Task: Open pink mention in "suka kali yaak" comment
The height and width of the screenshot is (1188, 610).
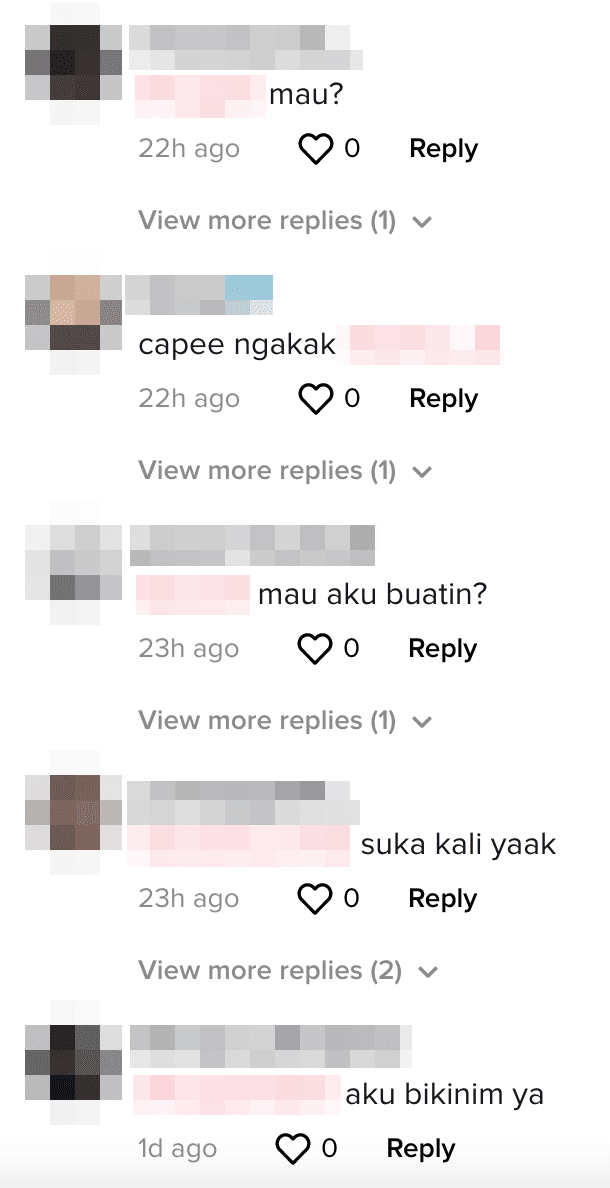Action: (238, 846)
